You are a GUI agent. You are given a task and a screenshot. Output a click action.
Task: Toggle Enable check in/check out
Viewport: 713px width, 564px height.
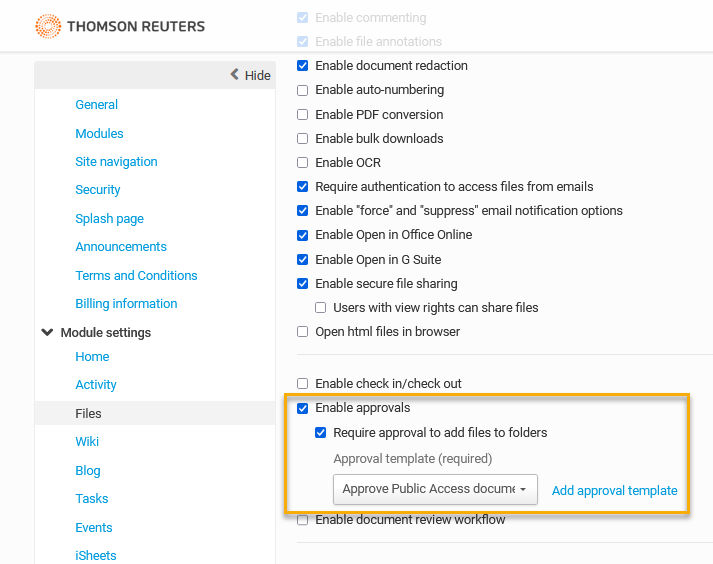coord(302,383)
